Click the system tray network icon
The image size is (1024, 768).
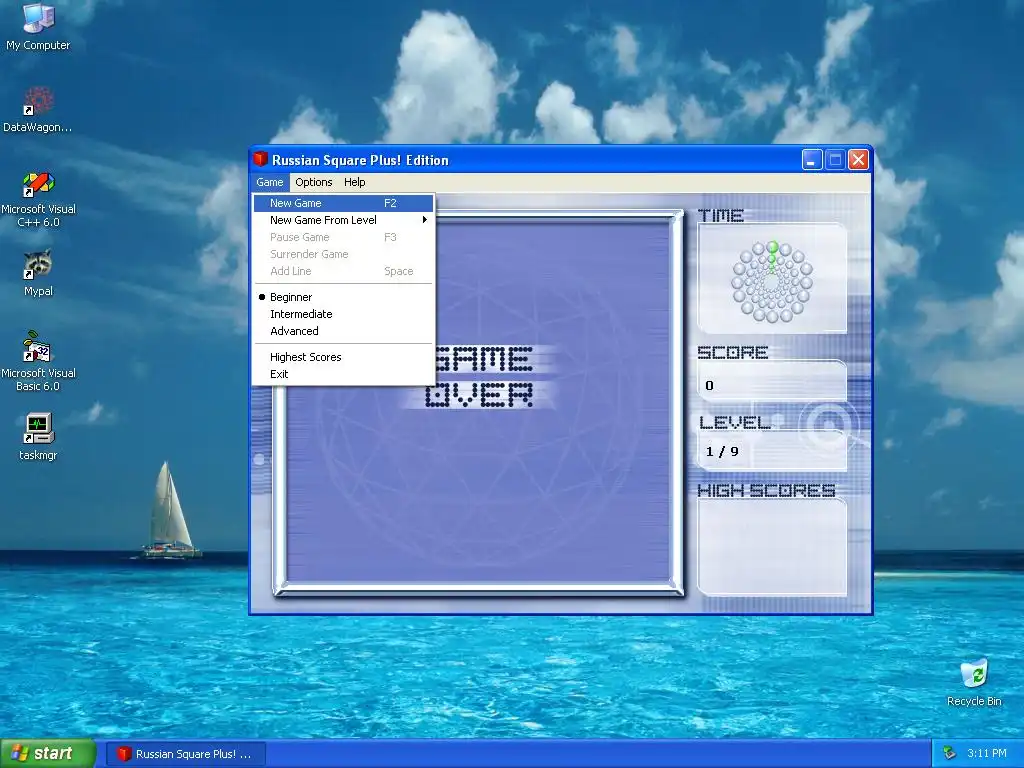[x=949, y=753]
